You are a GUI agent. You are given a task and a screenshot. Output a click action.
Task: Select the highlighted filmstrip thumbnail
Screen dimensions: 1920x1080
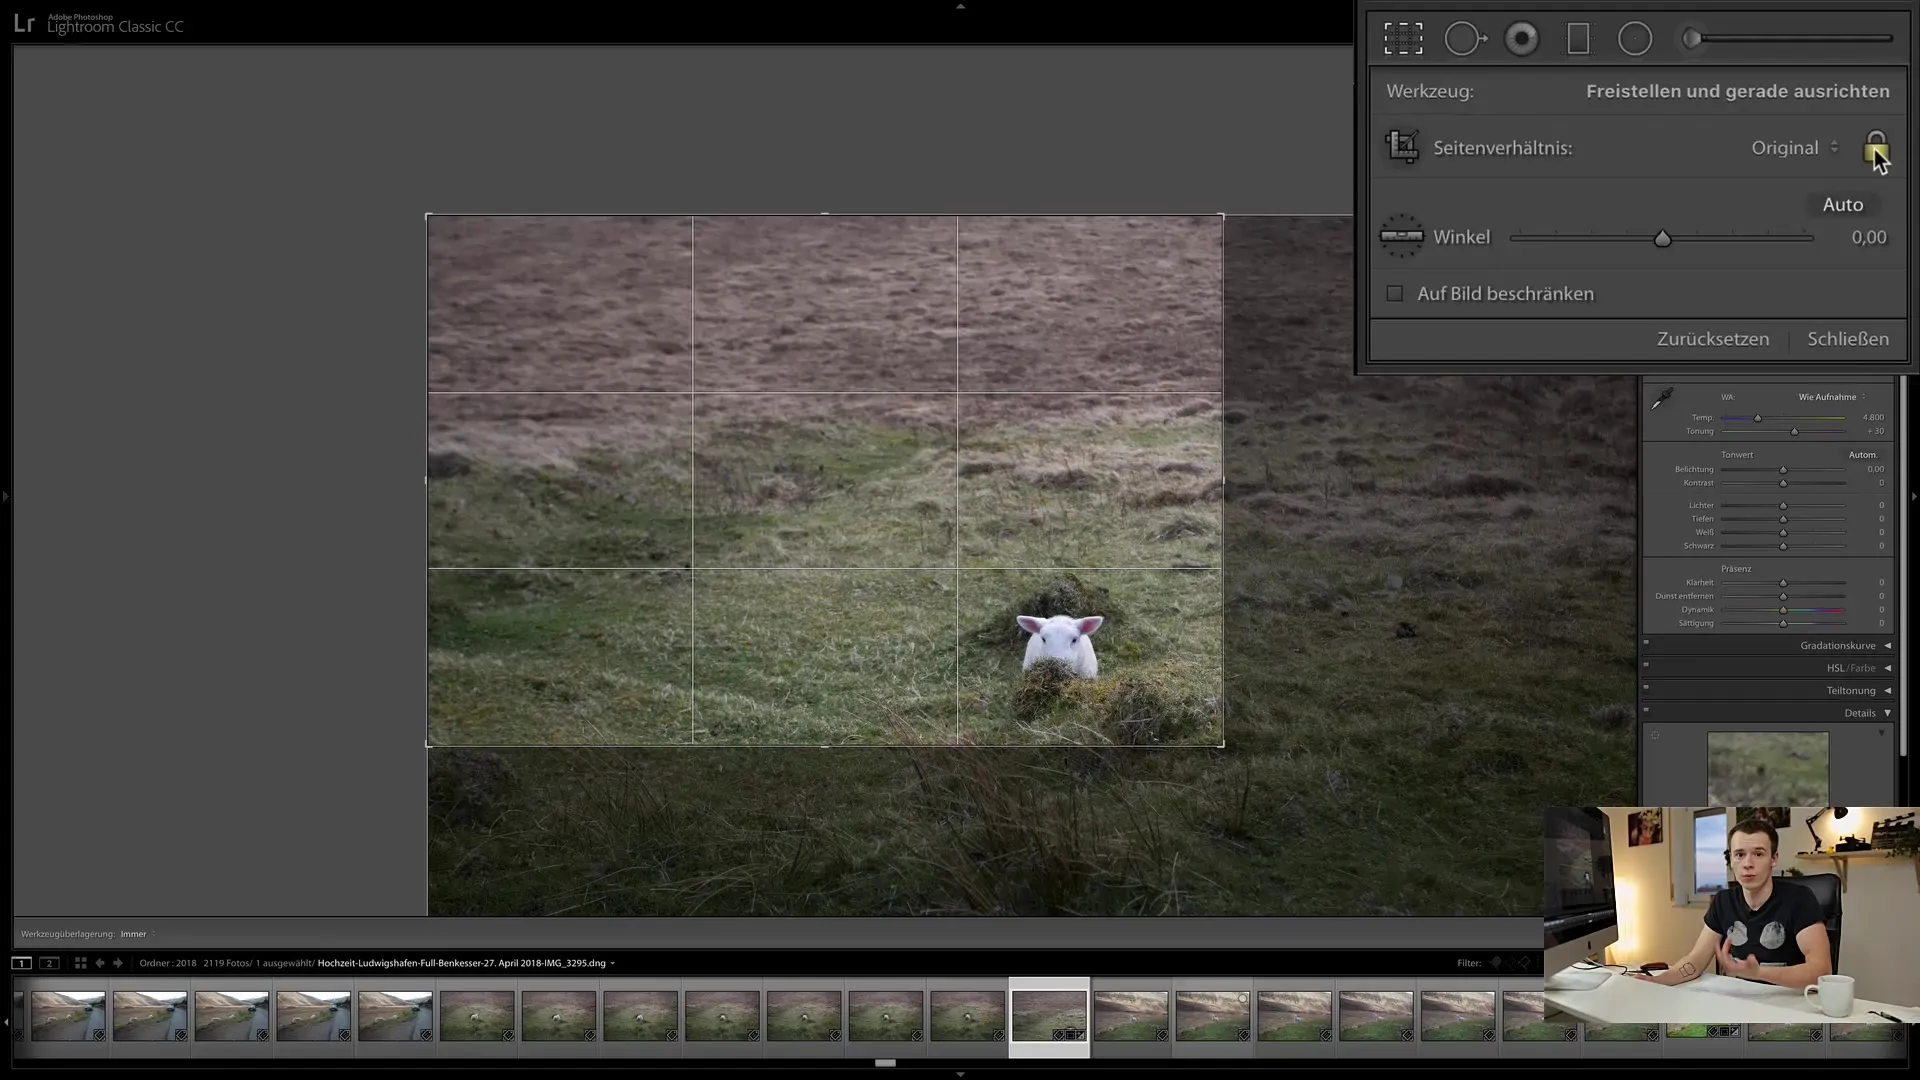click(x=1049, y=1017)
